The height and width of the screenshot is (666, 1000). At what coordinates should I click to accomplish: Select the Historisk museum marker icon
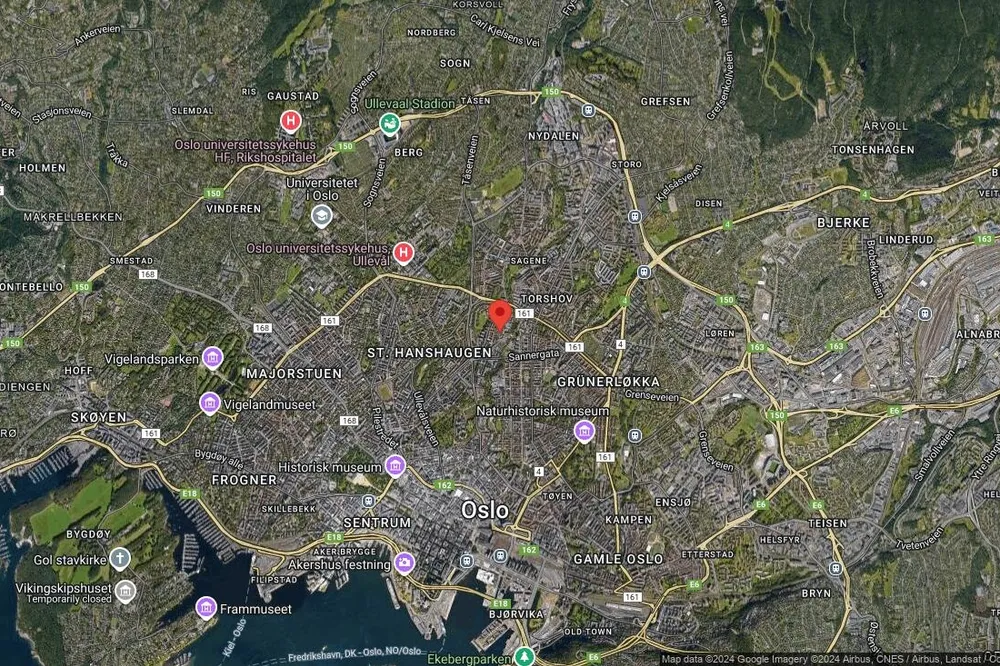pos(395,466)
